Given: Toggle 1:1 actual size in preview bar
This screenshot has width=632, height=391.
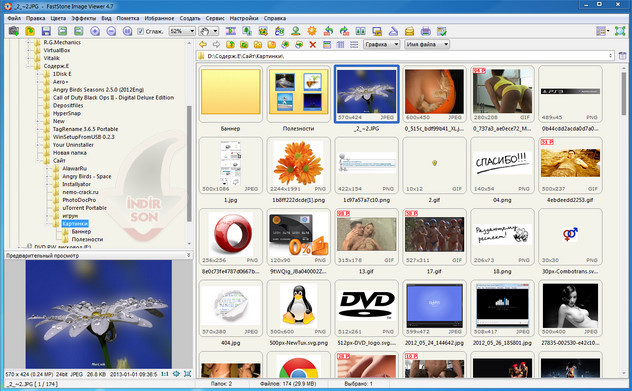Looking at the screenshot, I should point(164,374).
